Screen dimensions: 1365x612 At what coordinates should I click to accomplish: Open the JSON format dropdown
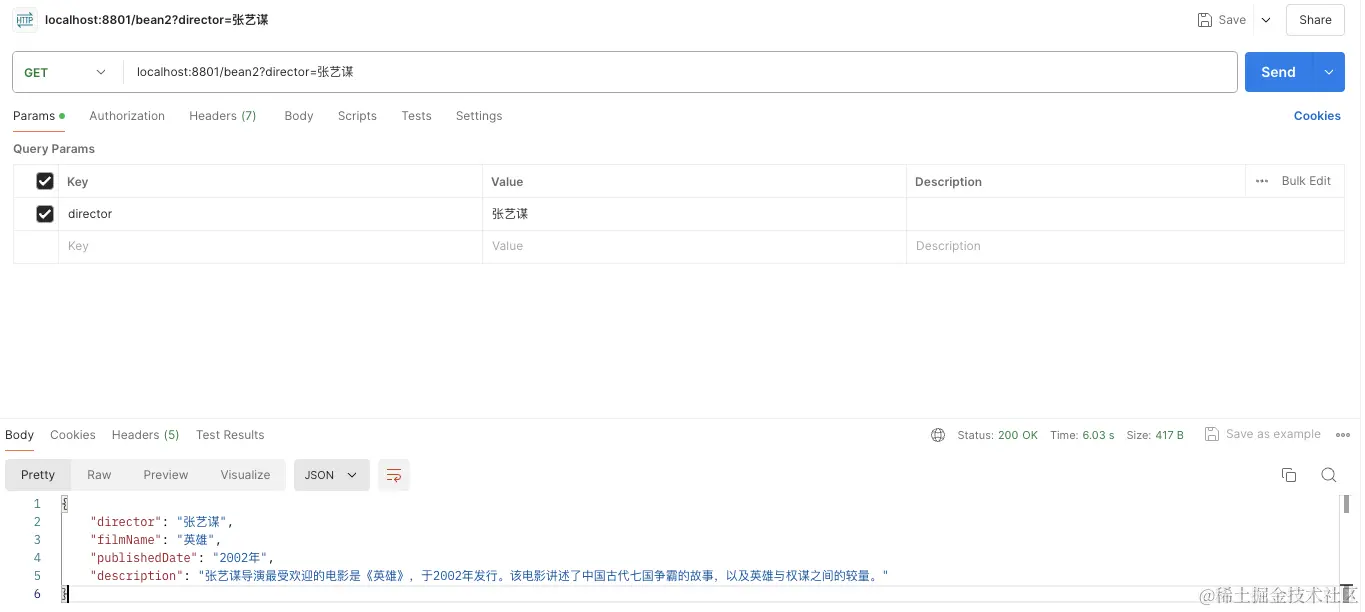click(332, 475)
